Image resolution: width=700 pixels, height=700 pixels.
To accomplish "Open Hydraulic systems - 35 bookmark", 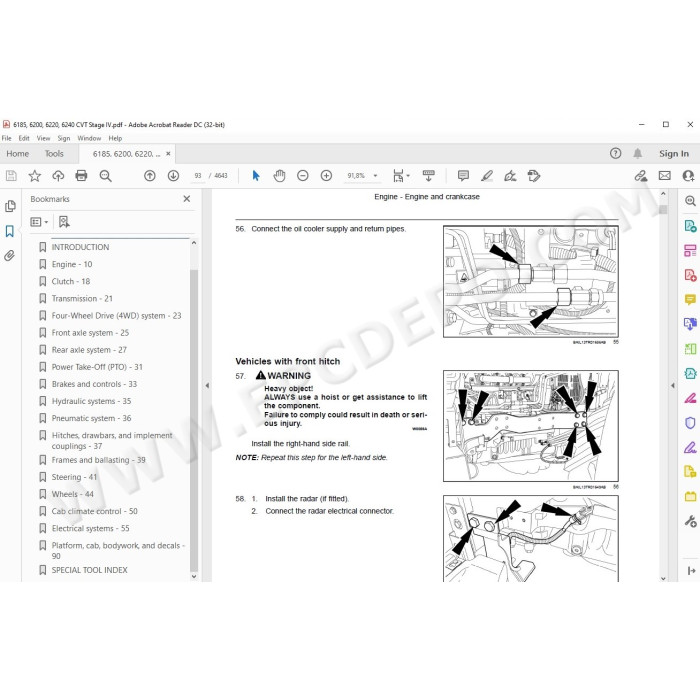I will pos(92,401).
